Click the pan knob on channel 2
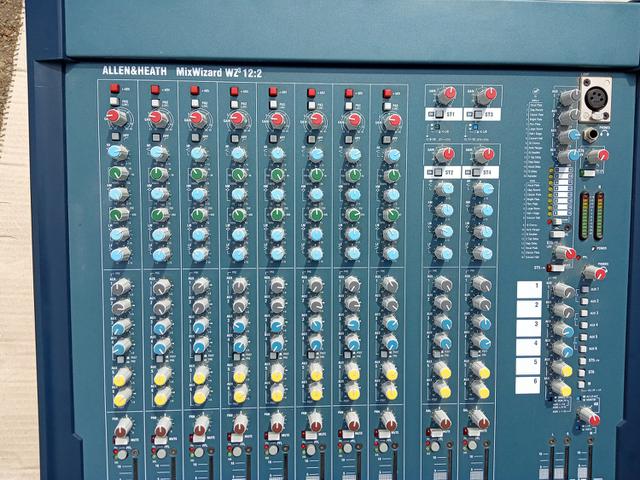 (x=162, y=427)
